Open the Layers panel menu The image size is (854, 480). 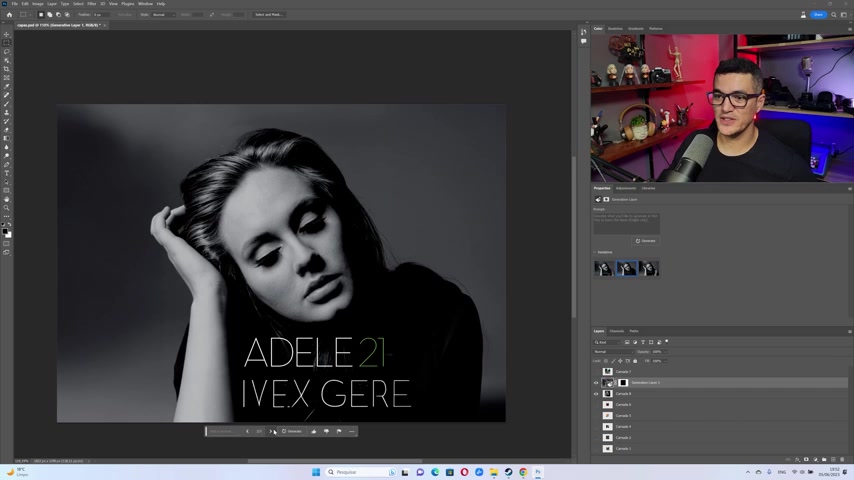tap(850, 331)
